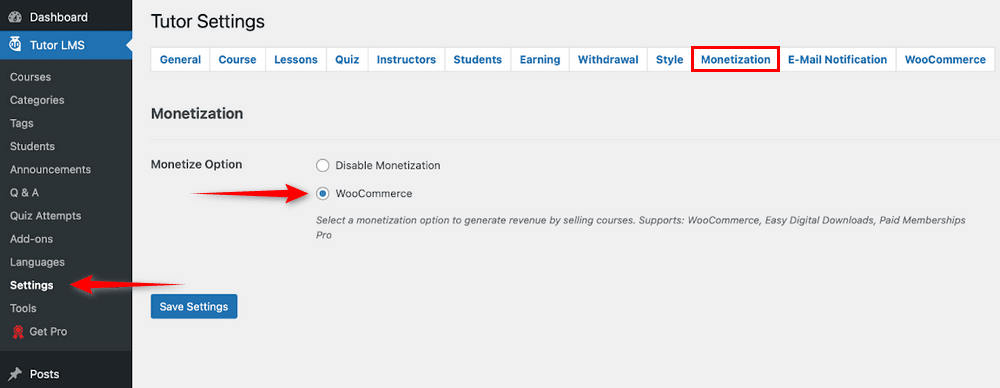Go to the Students settings tab

click(478, 59)
